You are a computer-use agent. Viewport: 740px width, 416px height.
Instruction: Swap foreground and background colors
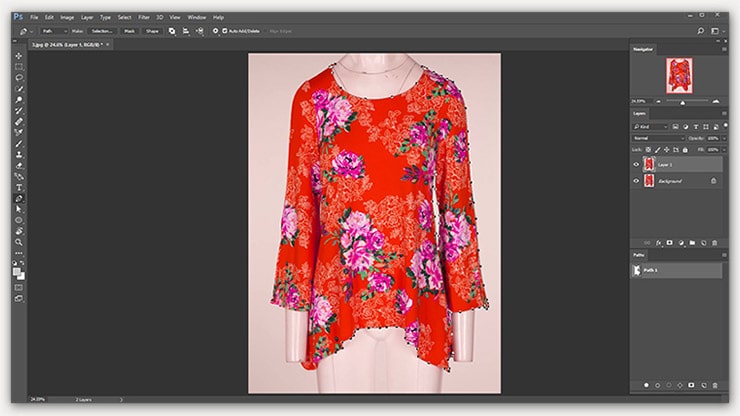click(x=22, y=263)
